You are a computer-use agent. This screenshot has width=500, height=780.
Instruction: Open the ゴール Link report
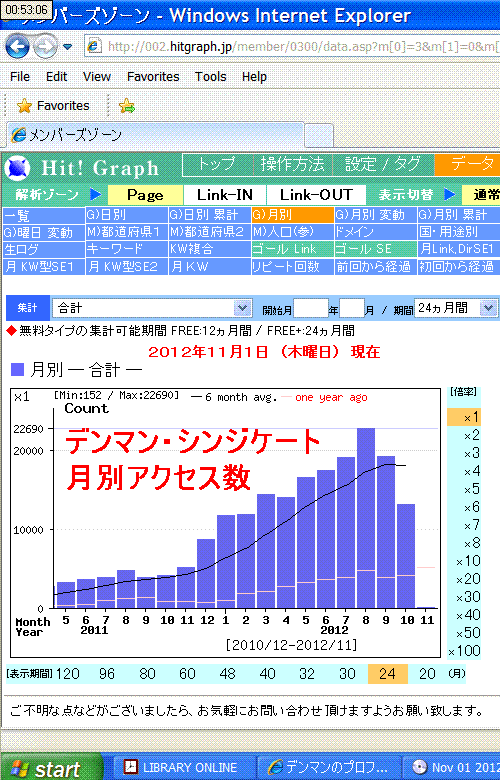click(x=293, y=249)
